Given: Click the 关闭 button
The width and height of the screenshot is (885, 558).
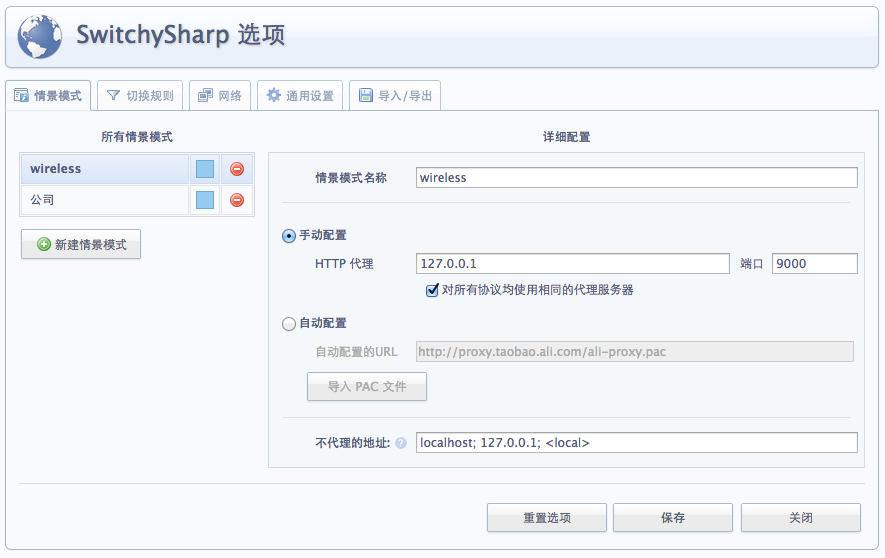Looking at the screenshot, I should 801,517.
